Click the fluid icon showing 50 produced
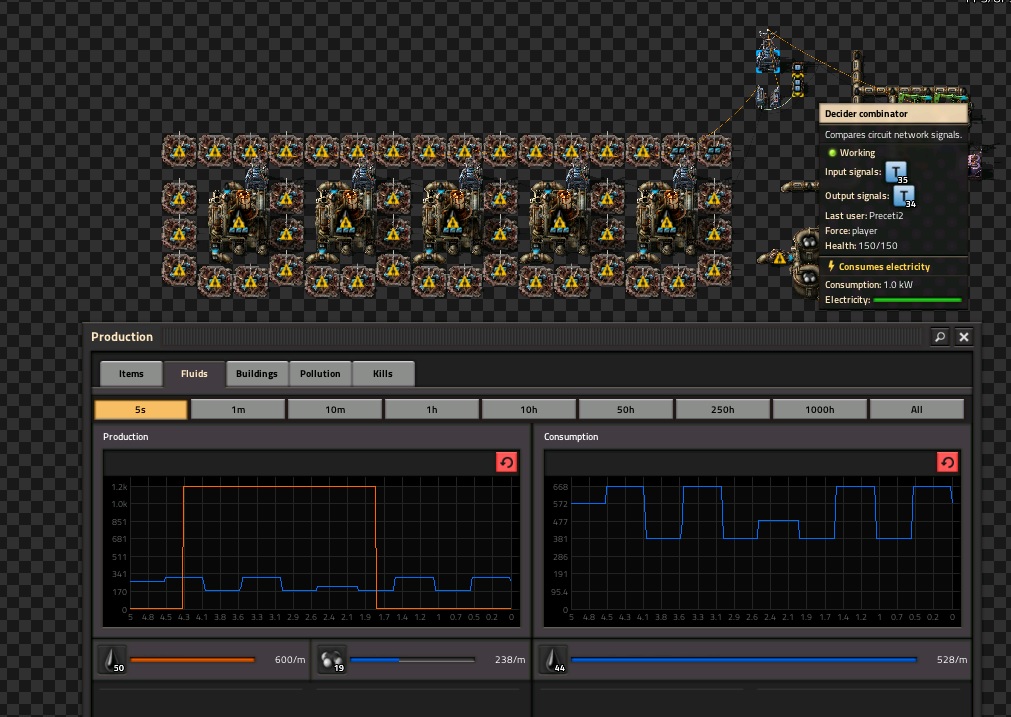1011x717 pixels. click(x=112, y=660)
